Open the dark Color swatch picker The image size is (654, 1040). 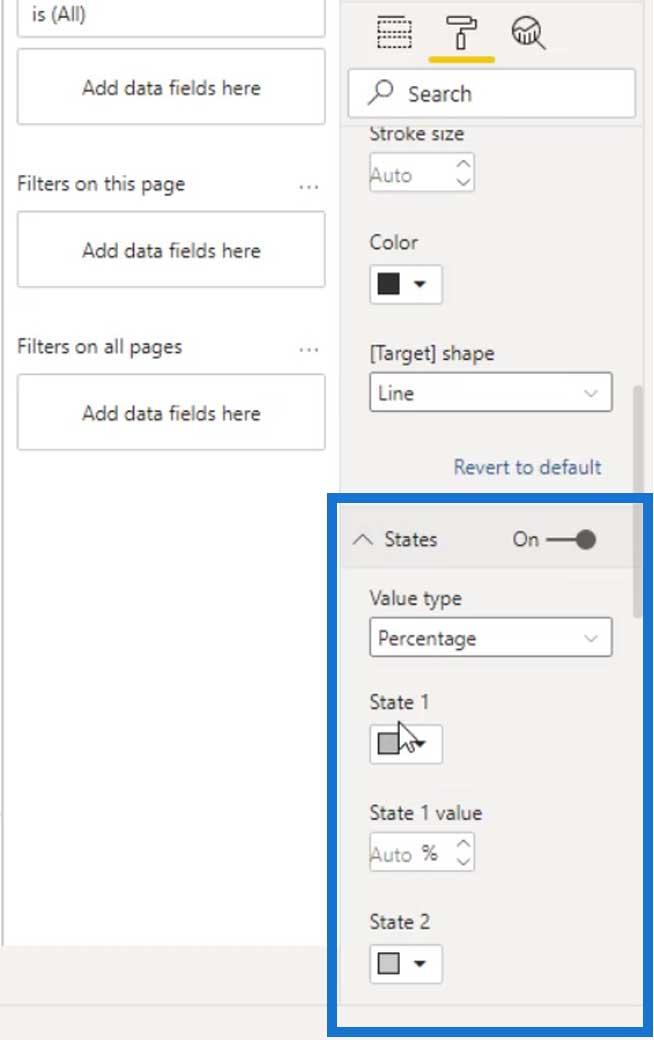tap(405, 284)
